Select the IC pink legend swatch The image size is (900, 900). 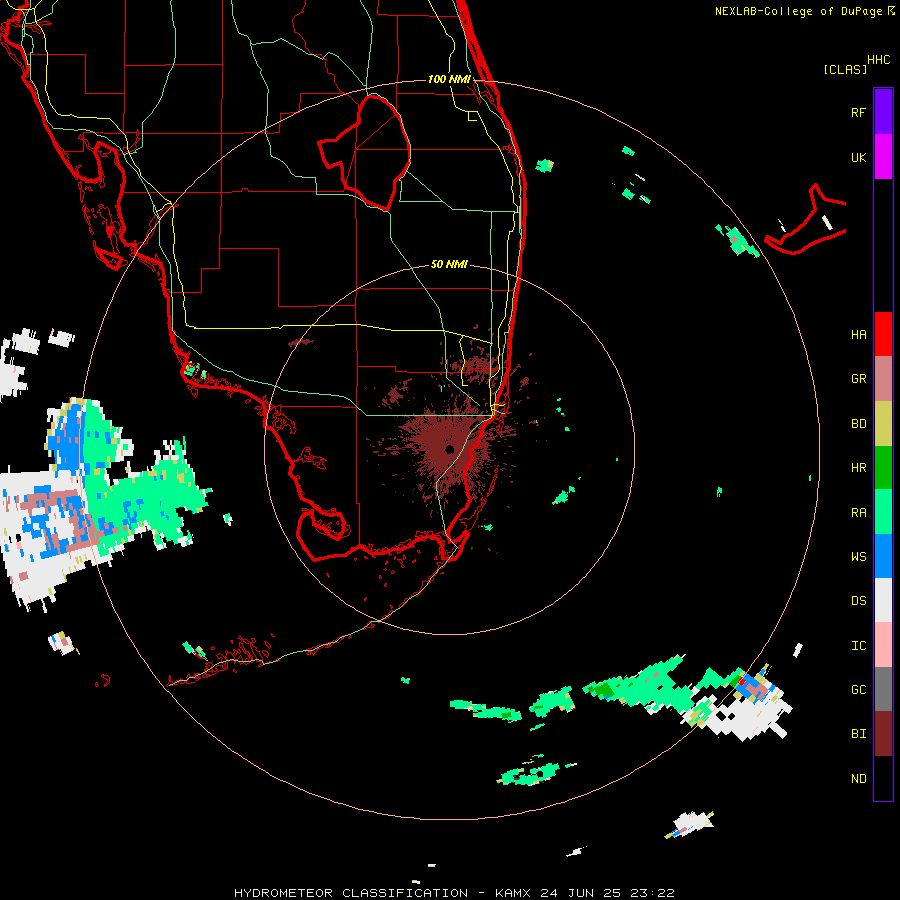pos(883,645)
